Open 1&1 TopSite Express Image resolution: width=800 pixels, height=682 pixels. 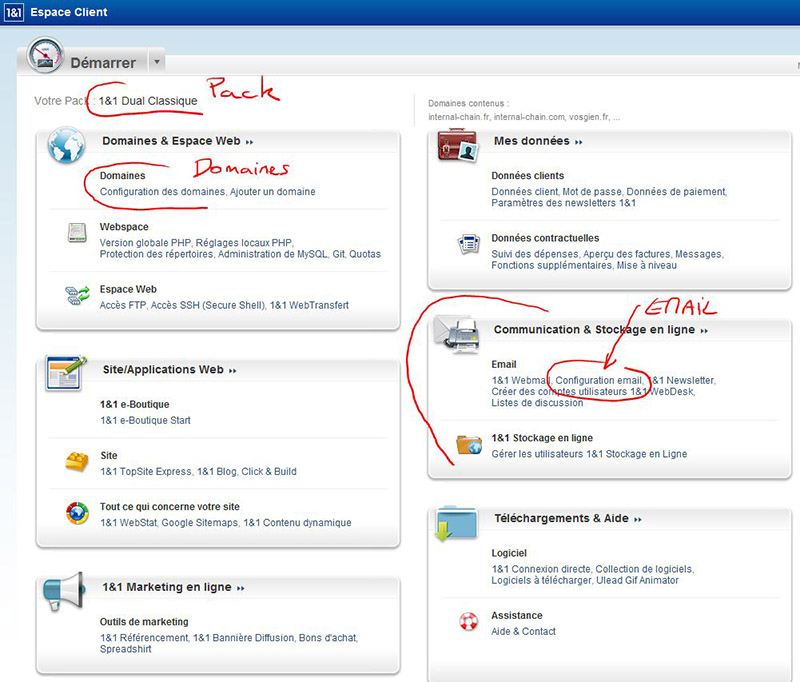[x=146, y=471]
